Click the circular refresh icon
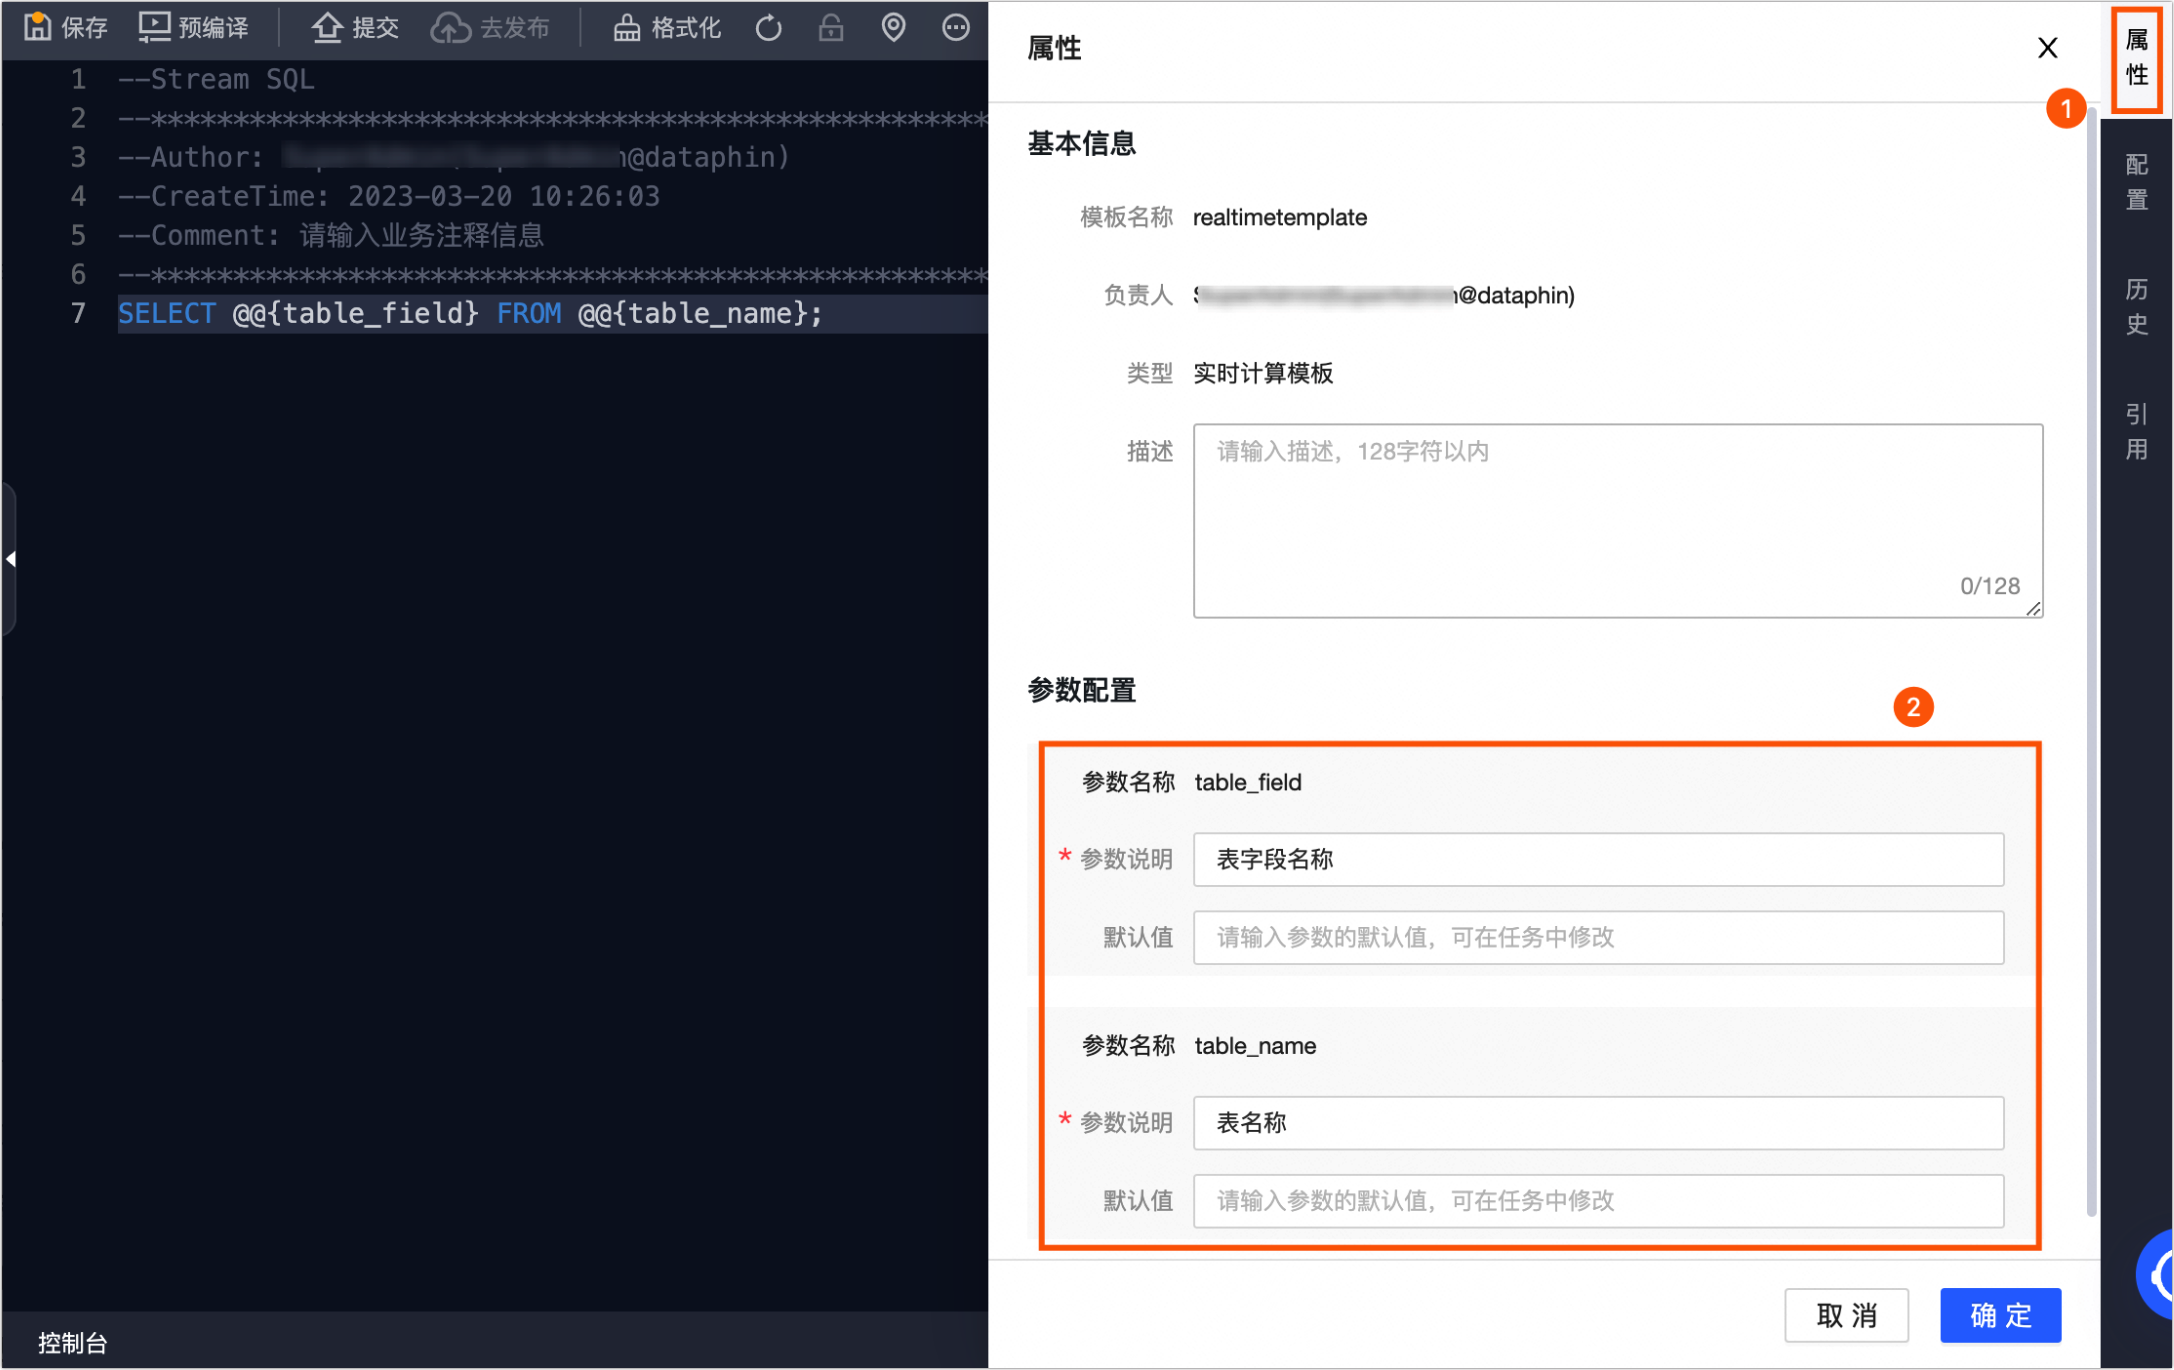 point(768,27)
